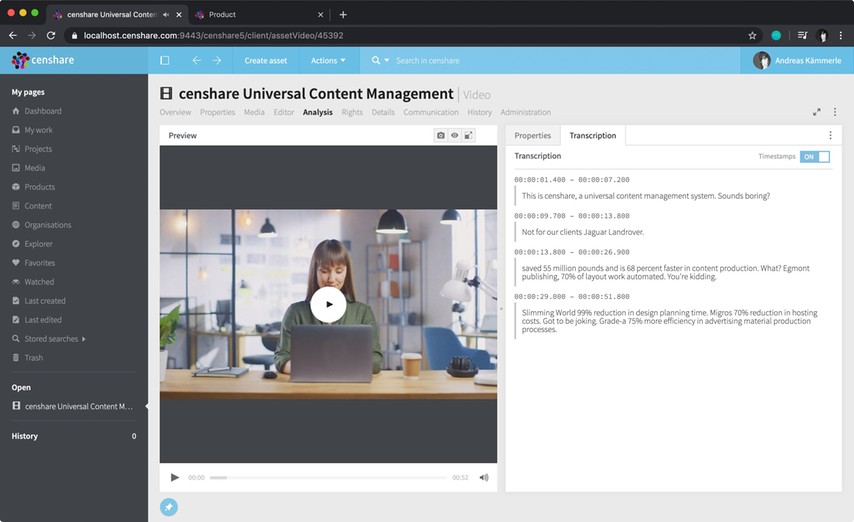Screen dimensions: 854x522
Task: Open Organisations in the sidebar
Action: [x=47, y=225]
